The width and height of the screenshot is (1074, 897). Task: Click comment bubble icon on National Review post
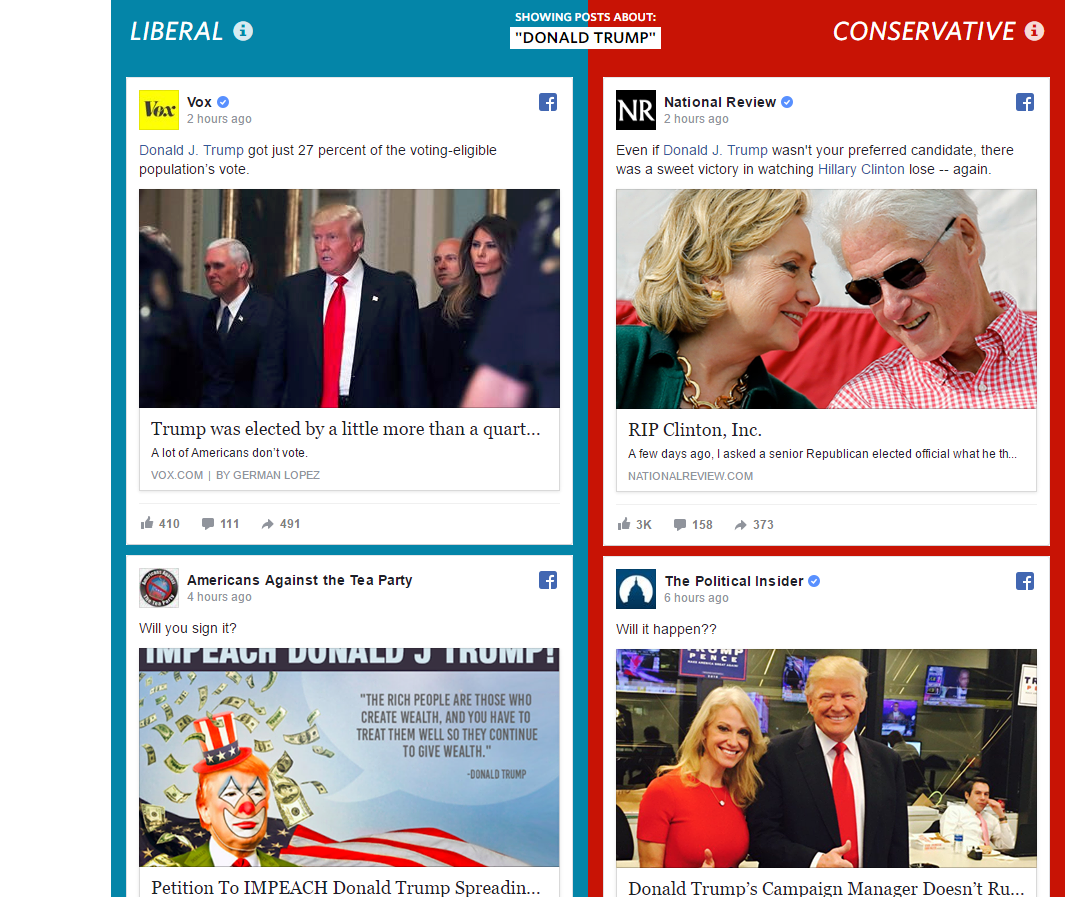click(x=679, y=525)
